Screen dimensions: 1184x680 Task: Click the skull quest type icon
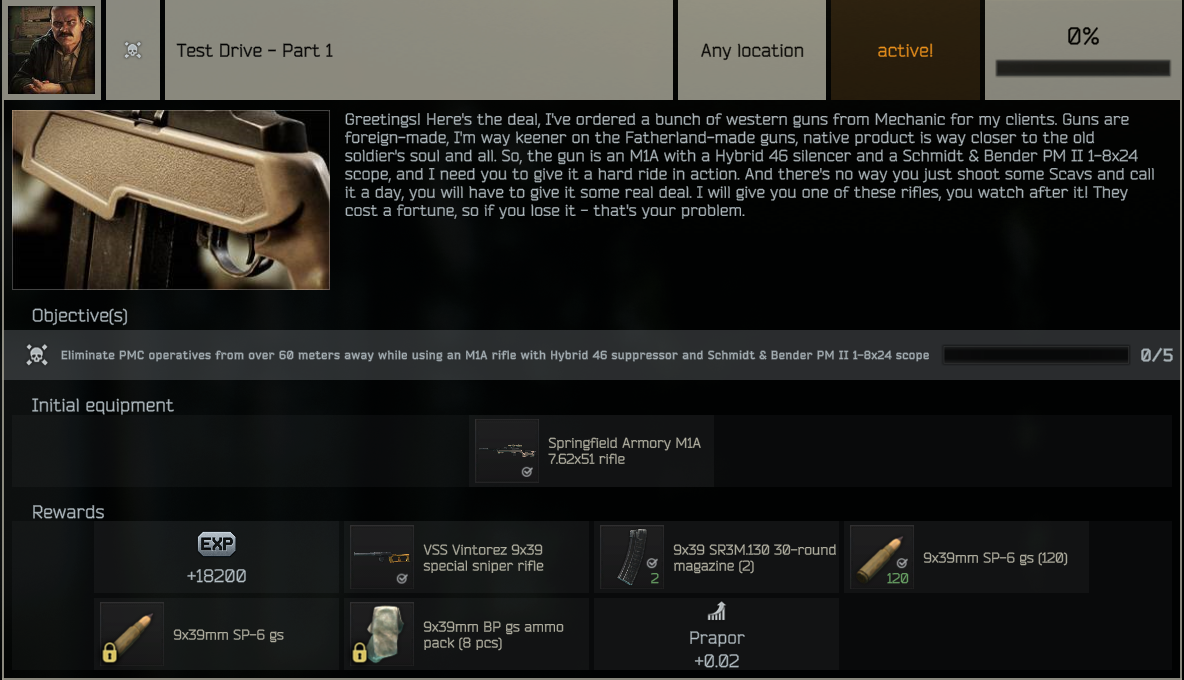pyautogui.click(x=133, y=51)
